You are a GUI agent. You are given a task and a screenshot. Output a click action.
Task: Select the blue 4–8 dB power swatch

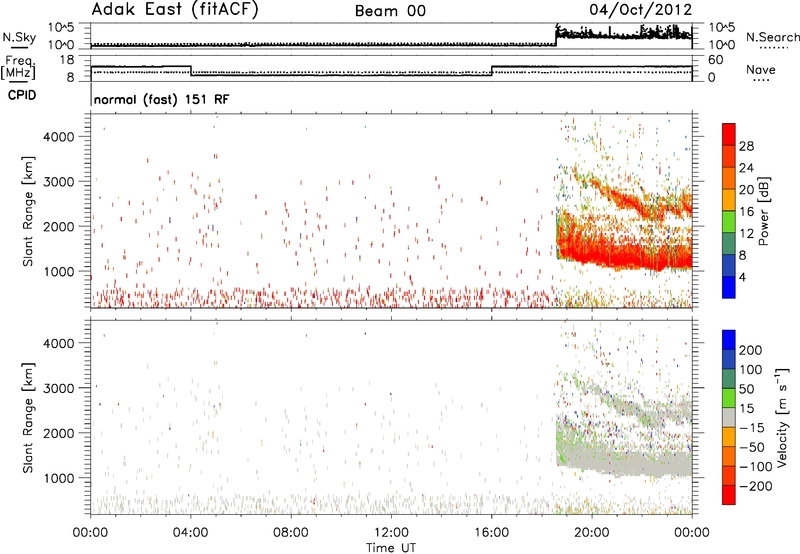coord(729,266)
